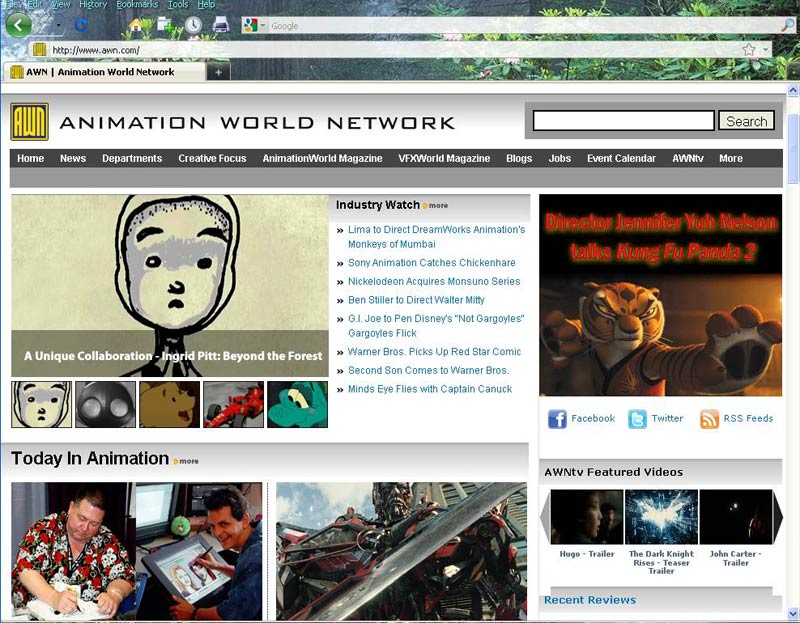Select the gray robot eyes thumbnail
Image resolution: width=800 pixels, height=623 pixels.
point(106,404)
